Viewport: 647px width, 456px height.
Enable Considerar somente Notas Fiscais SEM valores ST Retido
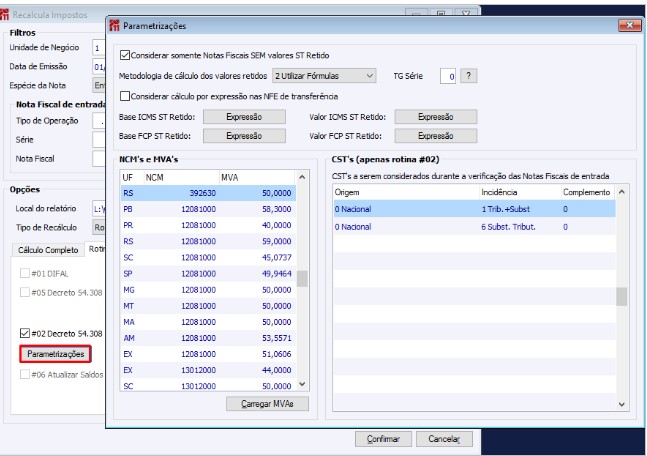125,55
